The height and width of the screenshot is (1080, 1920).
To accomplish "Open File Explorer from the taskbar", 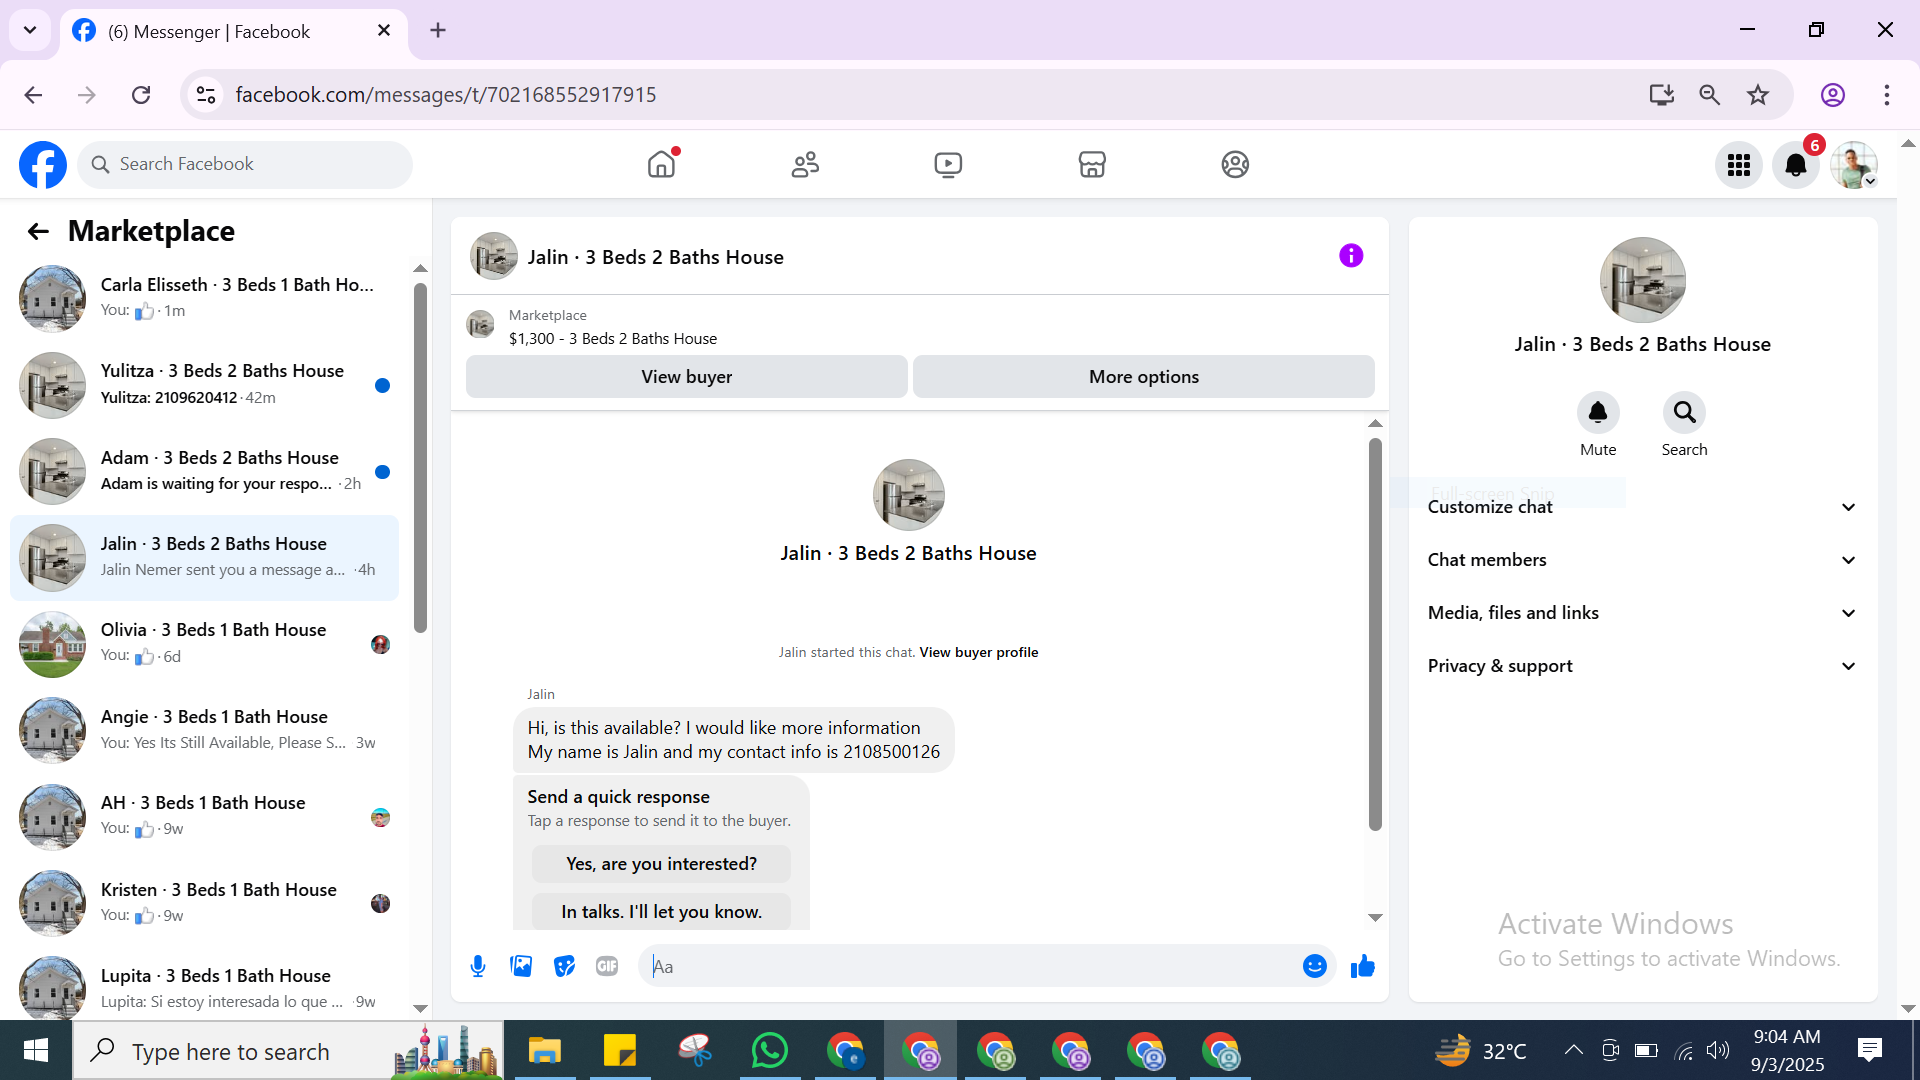I will [x=545, y=1051].
